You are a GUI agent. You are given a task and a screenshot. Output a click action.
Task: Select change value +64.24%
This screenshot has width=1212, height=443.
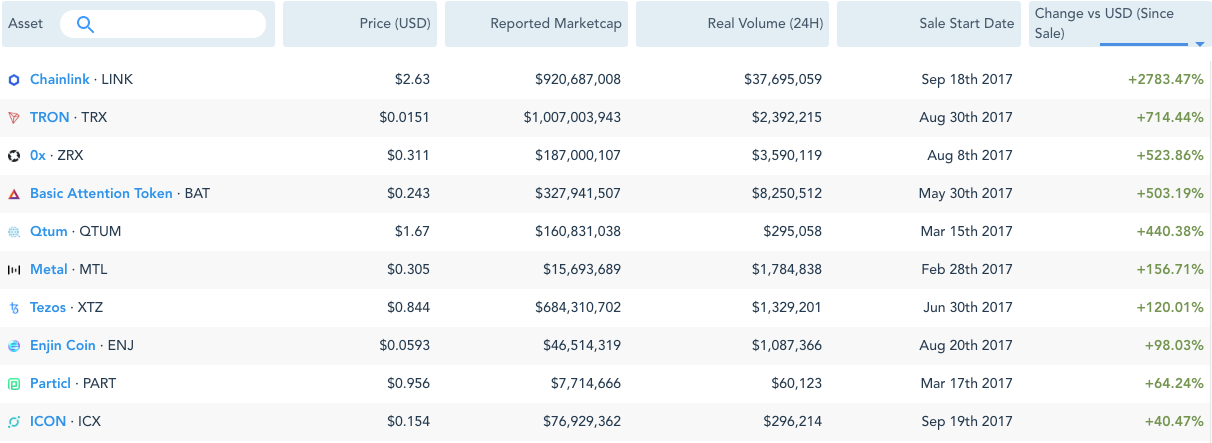tap(1174, 384)
